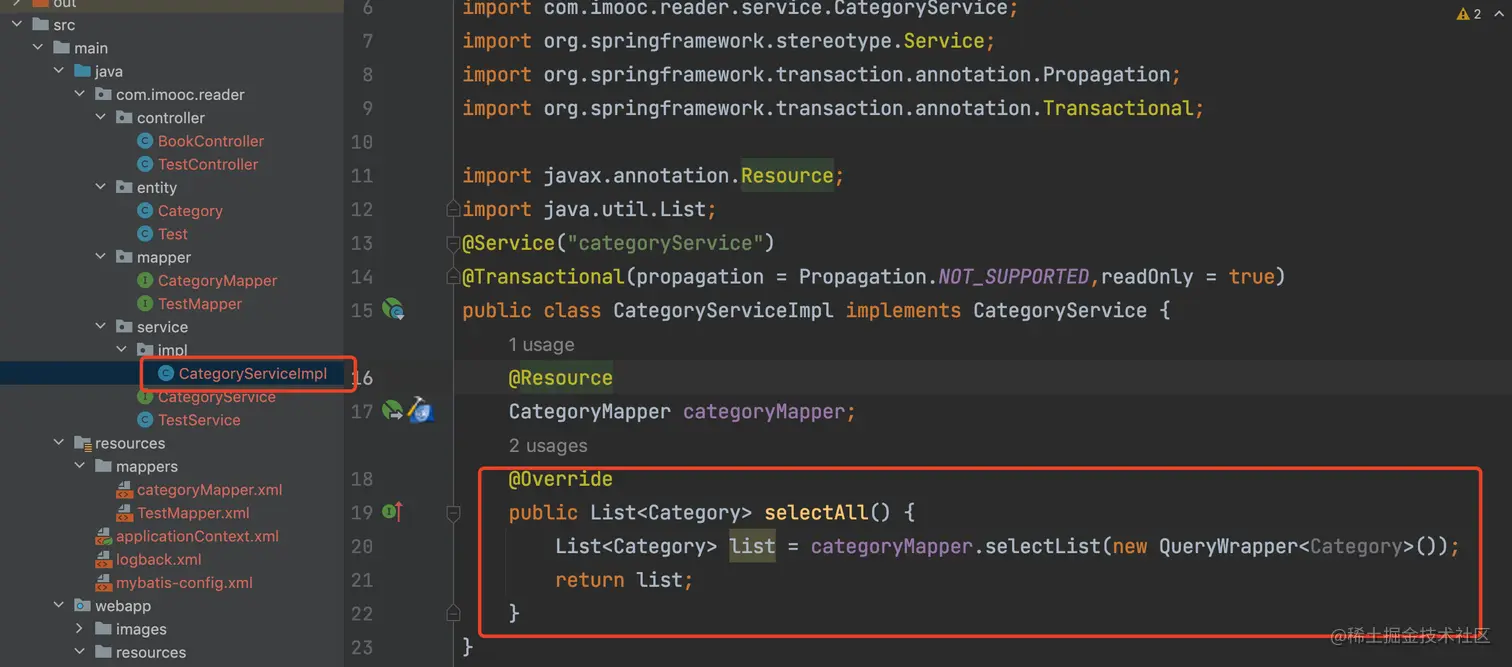Screen dimensions: 1512x667
Task: Collapse the mappers folder
Action: point(80,467)
